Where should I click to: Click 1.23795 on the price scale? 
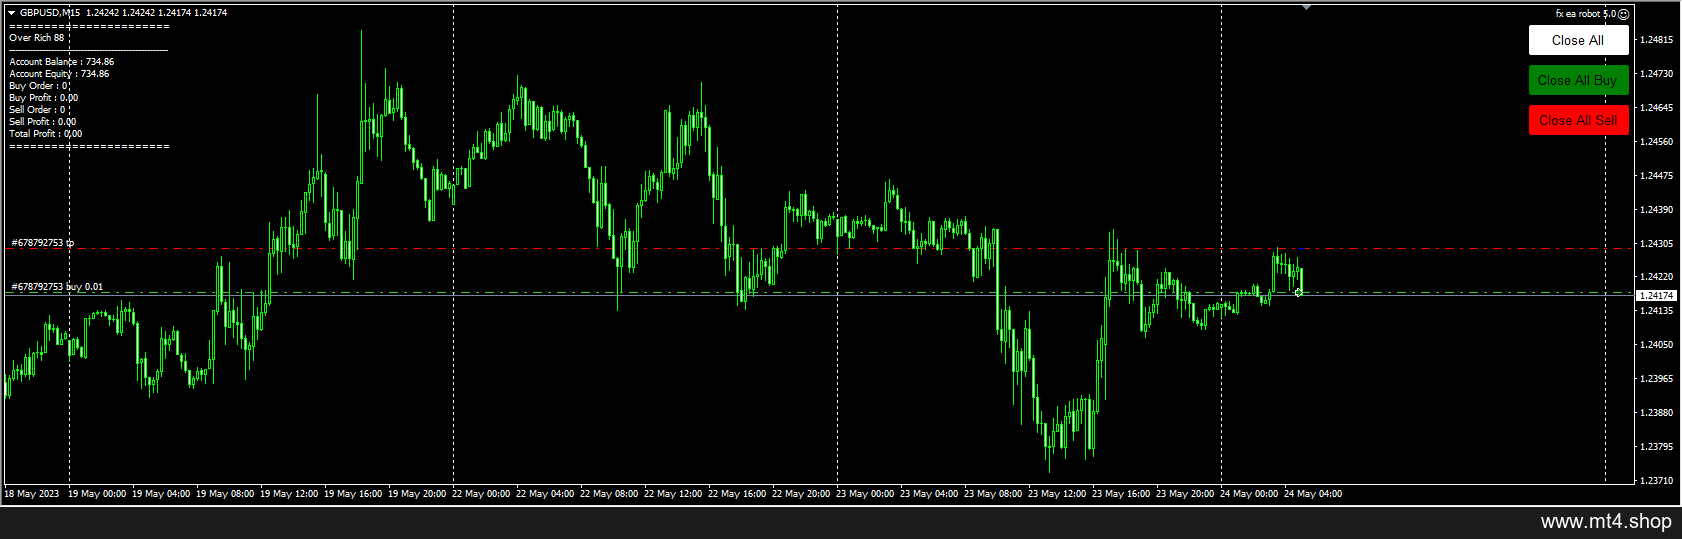(1657, 447)
